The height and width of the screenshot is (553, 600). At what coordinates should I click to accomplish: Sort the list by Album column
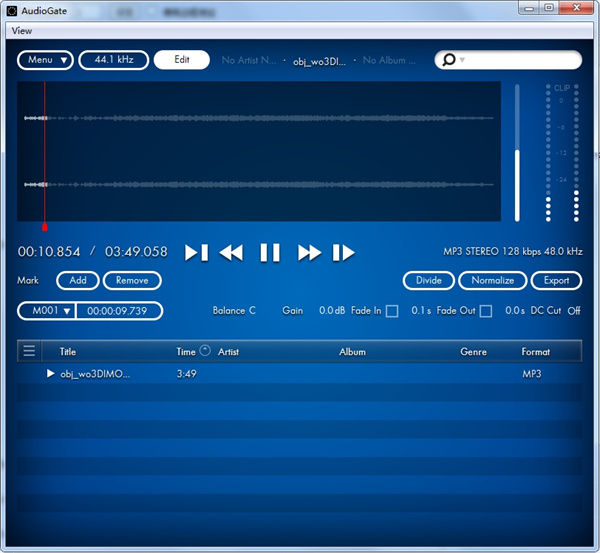click(352, 351)
